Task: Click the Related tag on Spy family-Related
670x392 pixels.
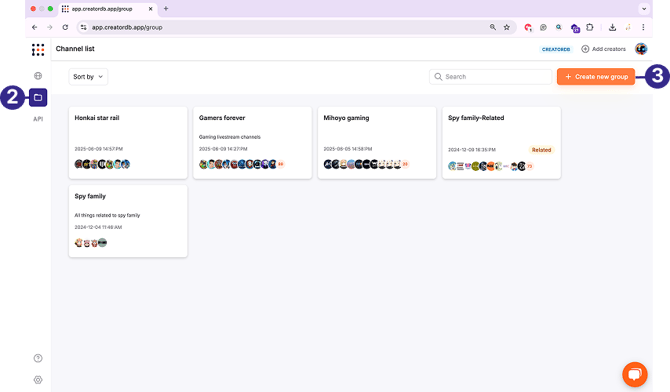Action: pos(541,150)
